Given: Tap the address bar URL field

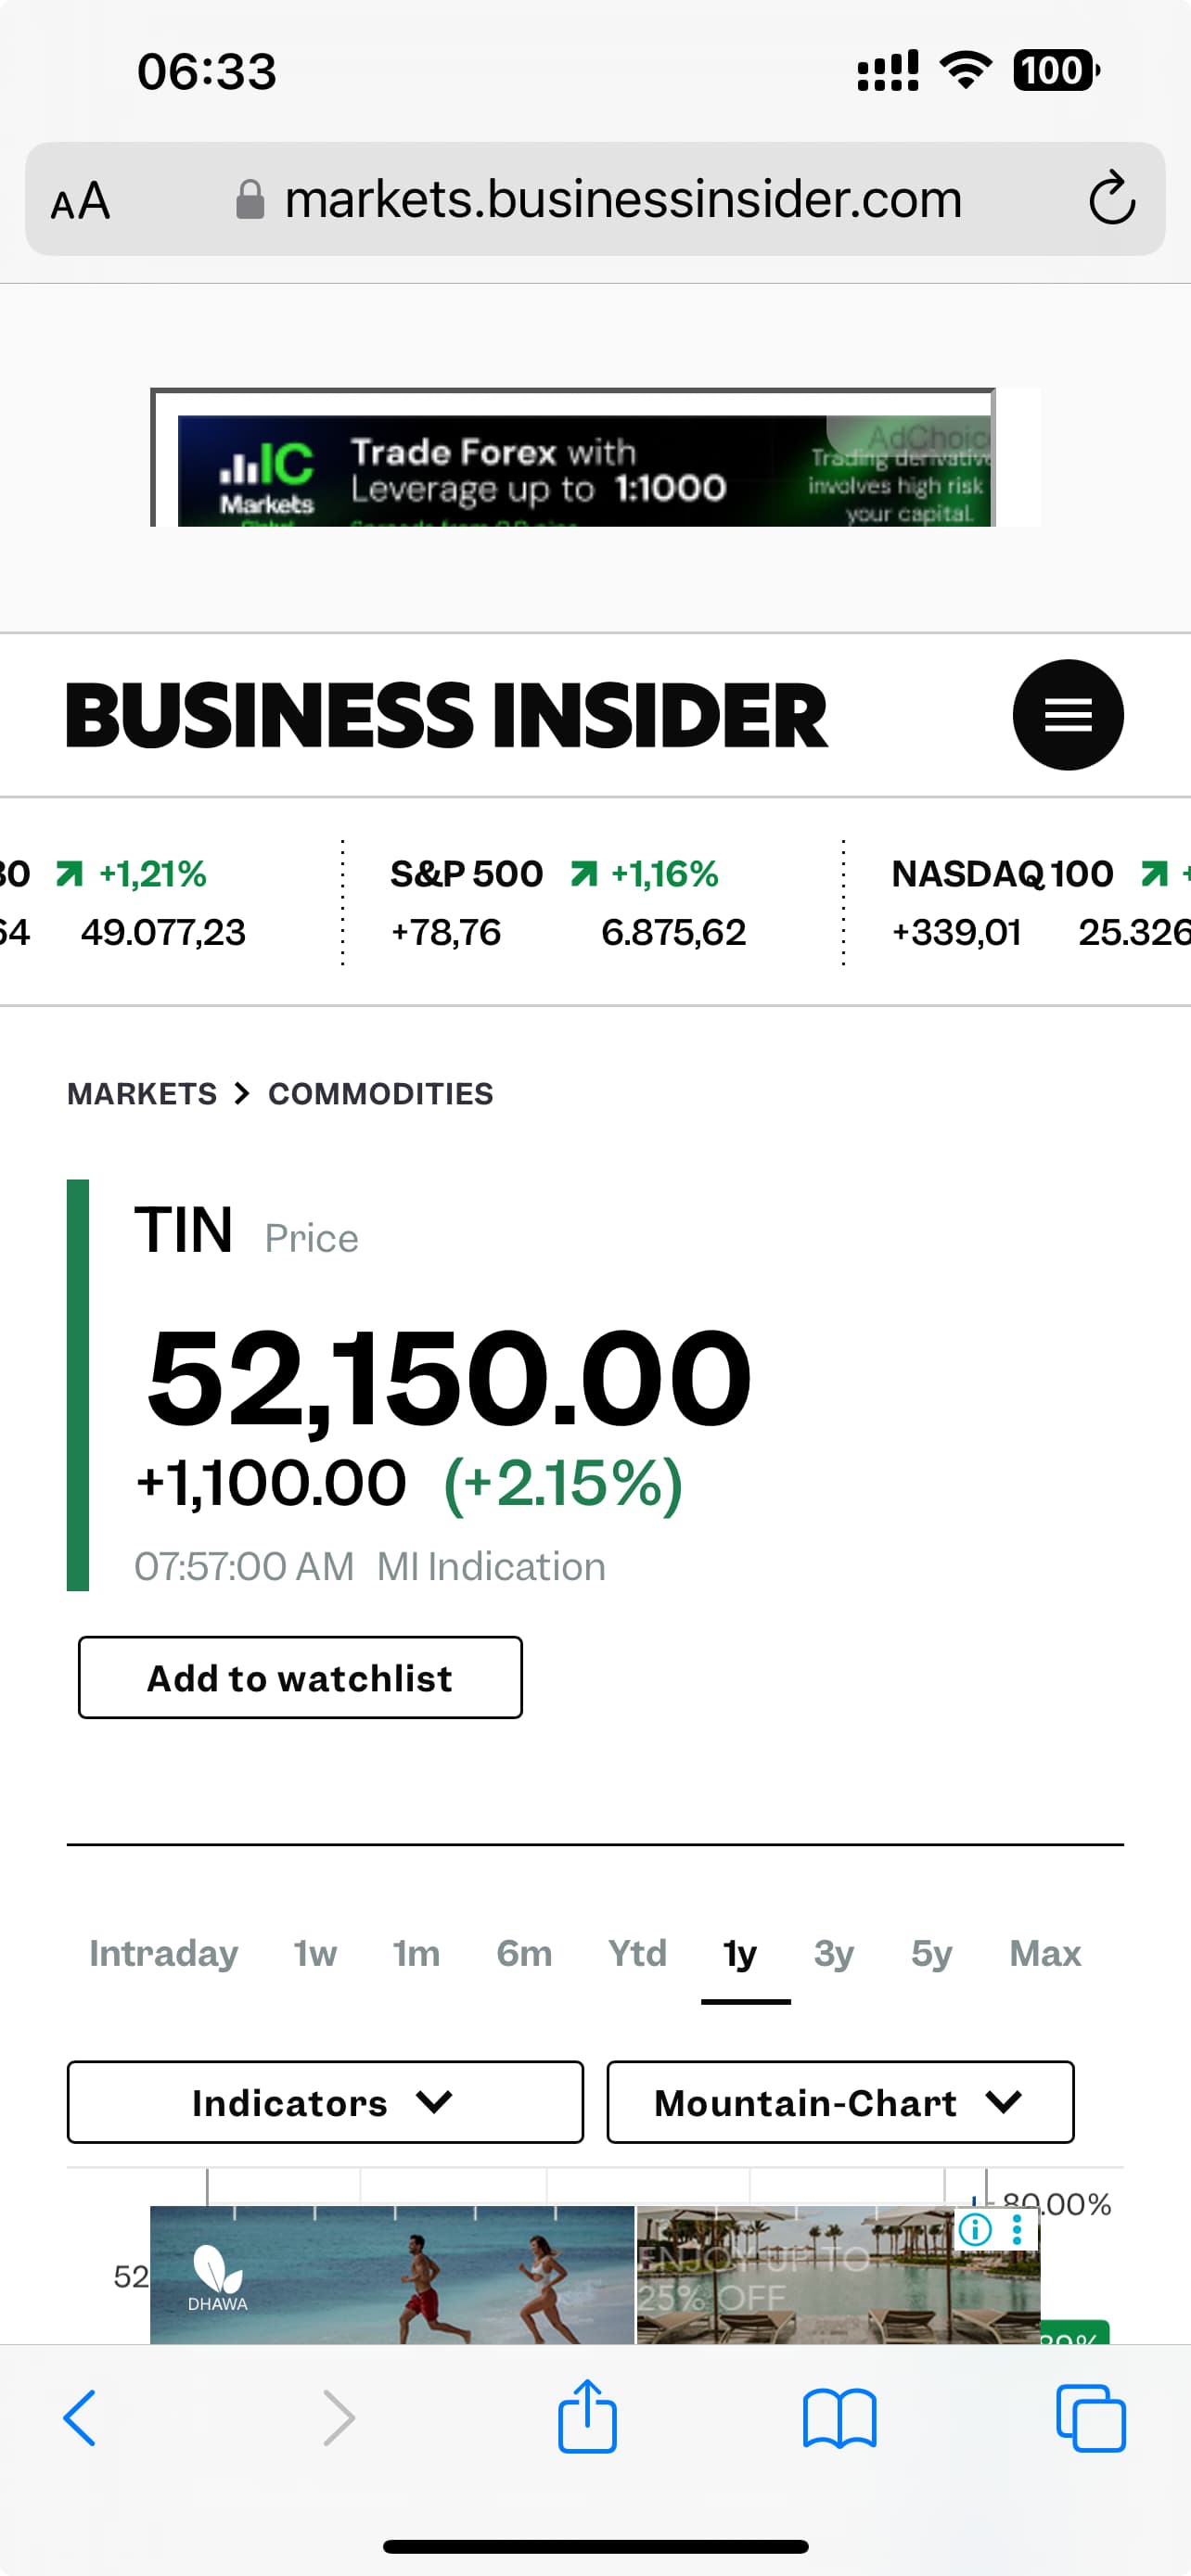Looking at the screenshot, I should [x=622, y=199].
